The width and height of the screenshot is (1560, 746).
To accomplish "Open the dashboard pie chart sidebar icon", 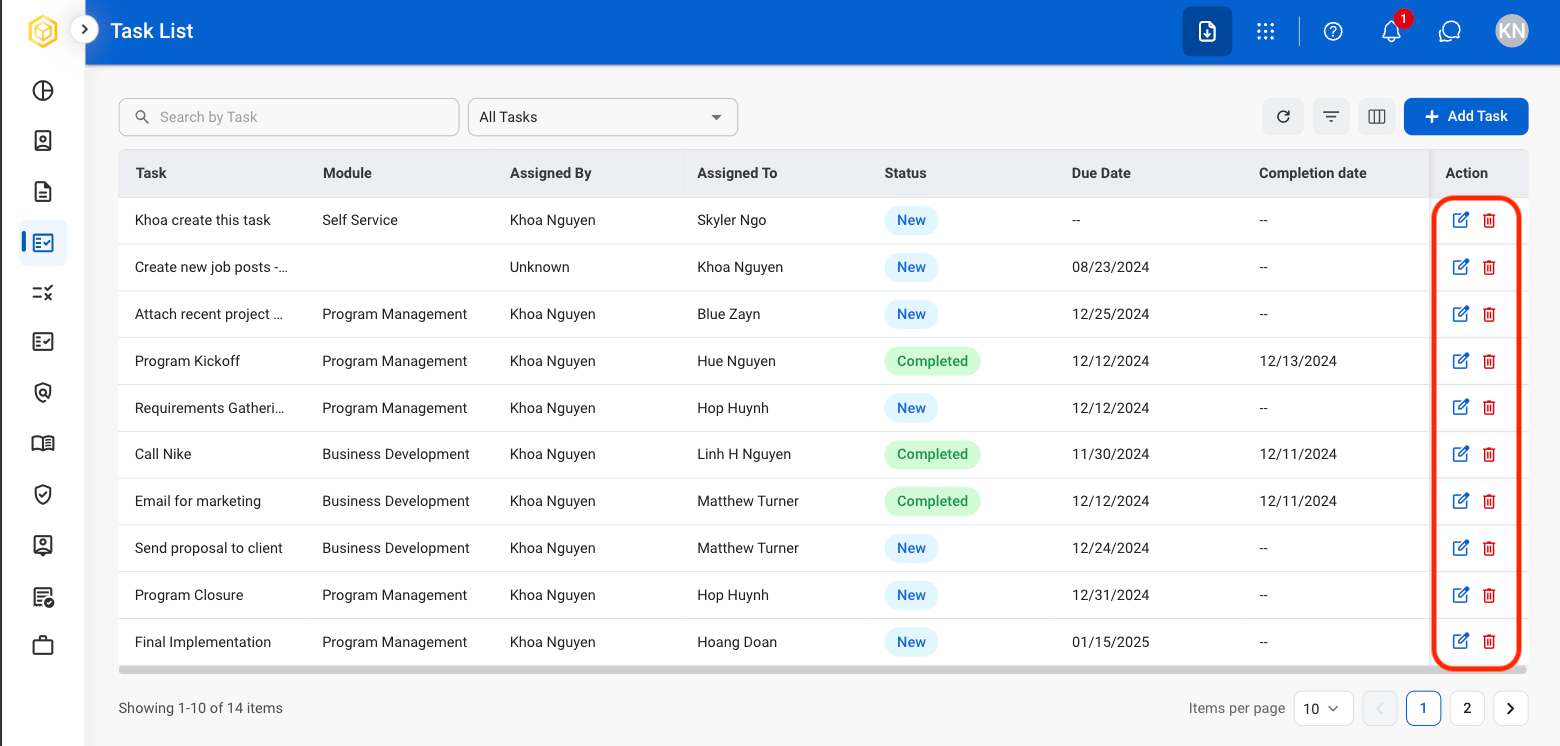I will [43, 91].
